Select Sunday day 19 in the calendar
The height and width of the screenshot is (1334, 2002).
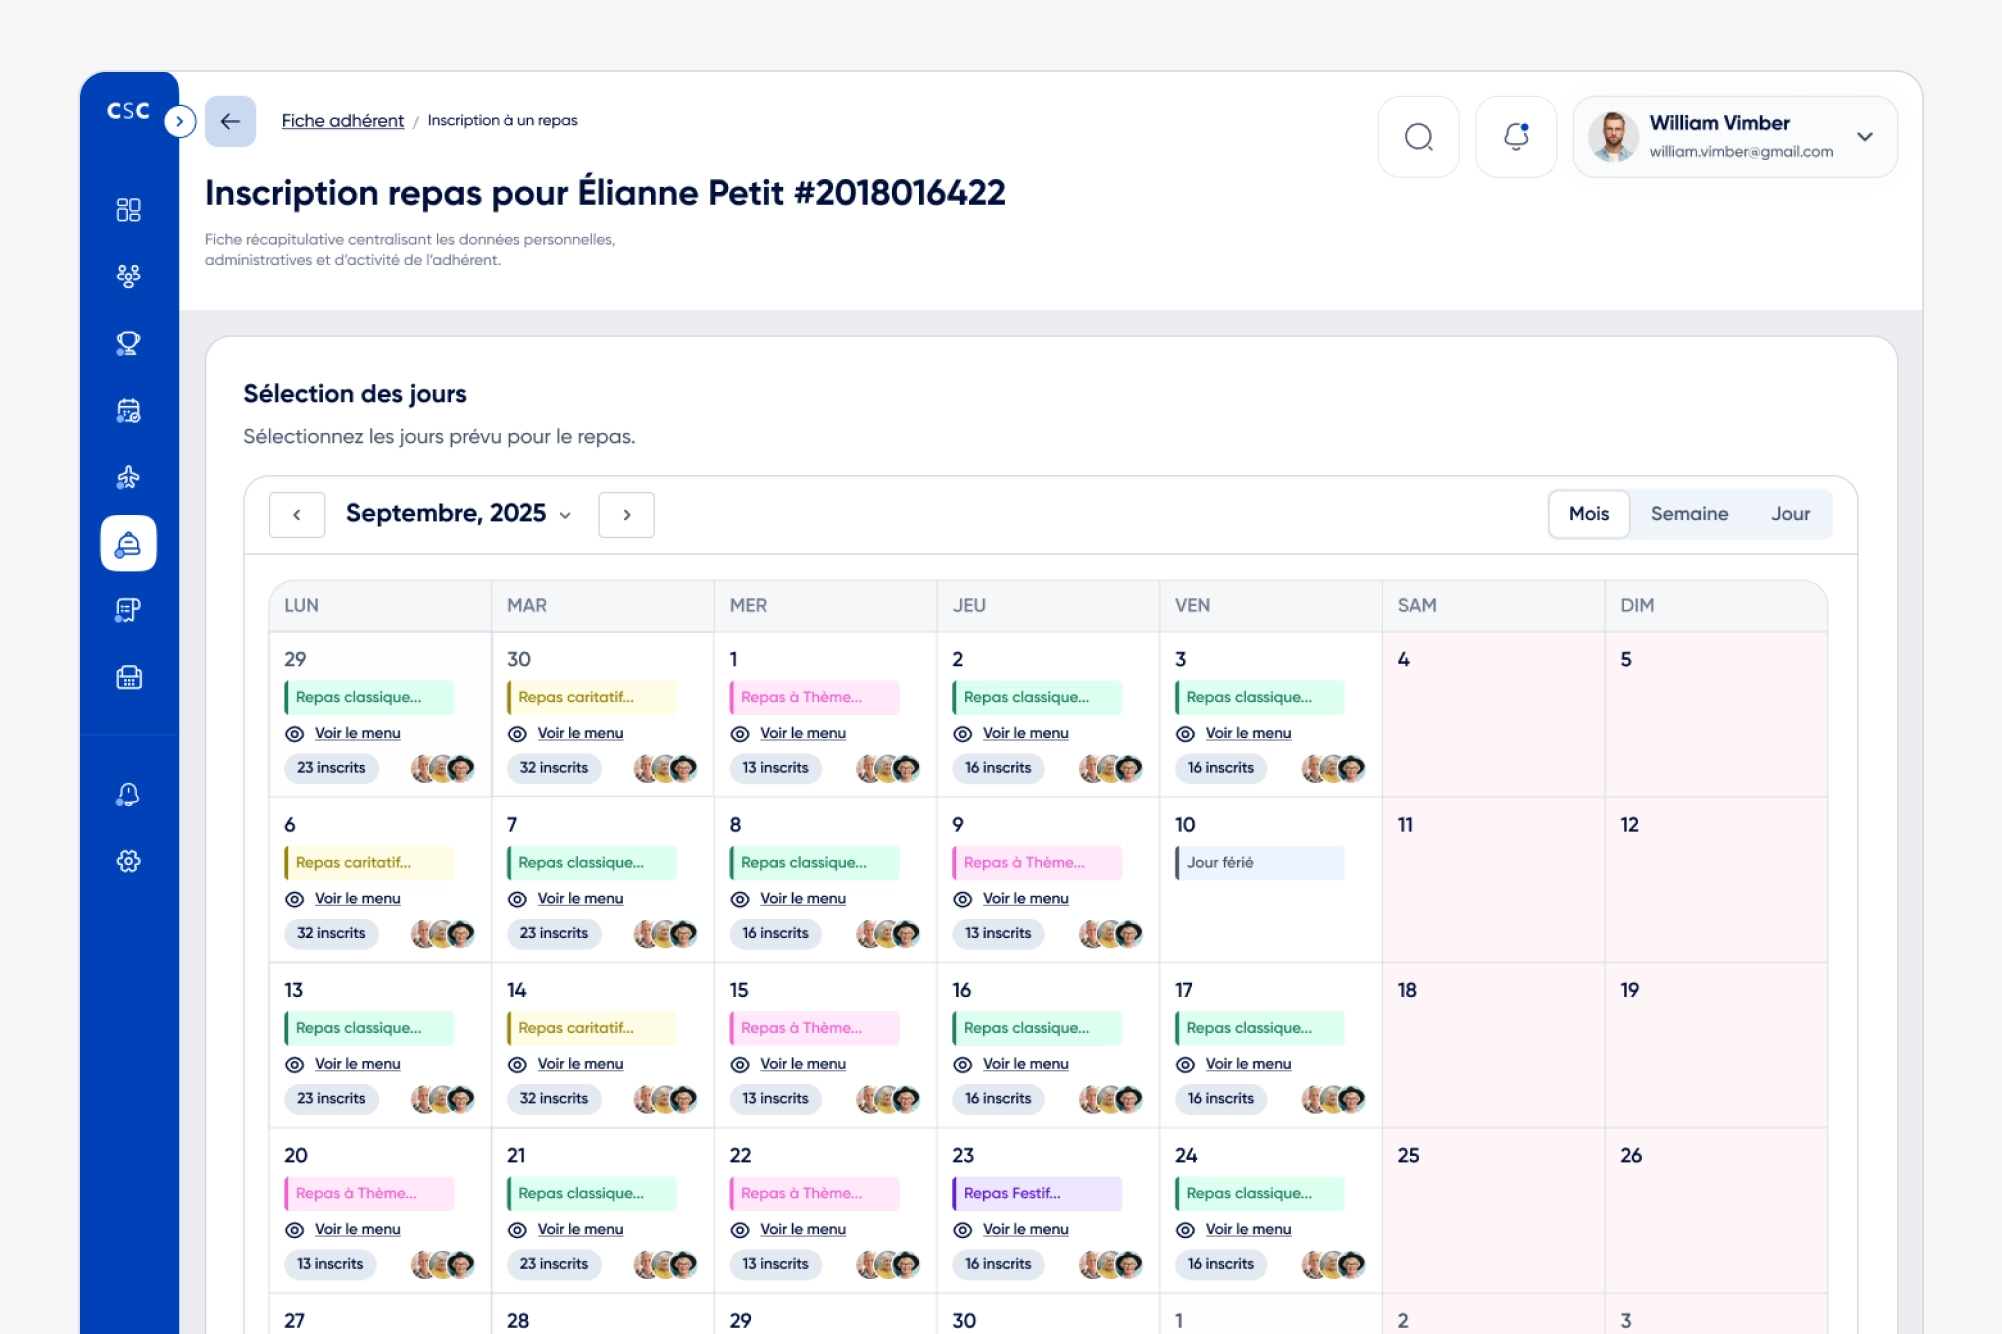click(1716, 1045)
